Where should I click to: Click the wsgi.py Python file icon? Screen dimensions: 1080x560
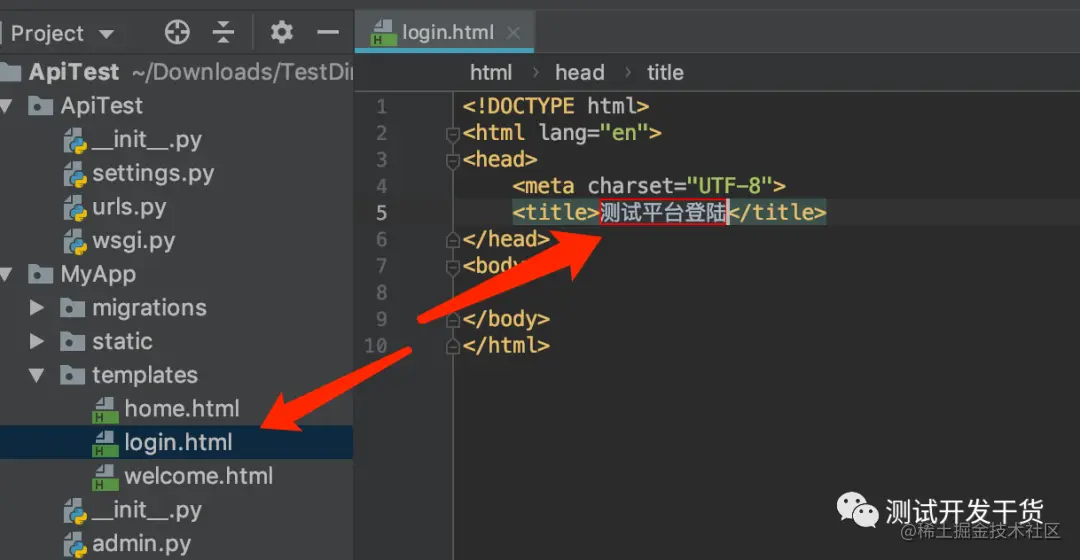point(75,242)
